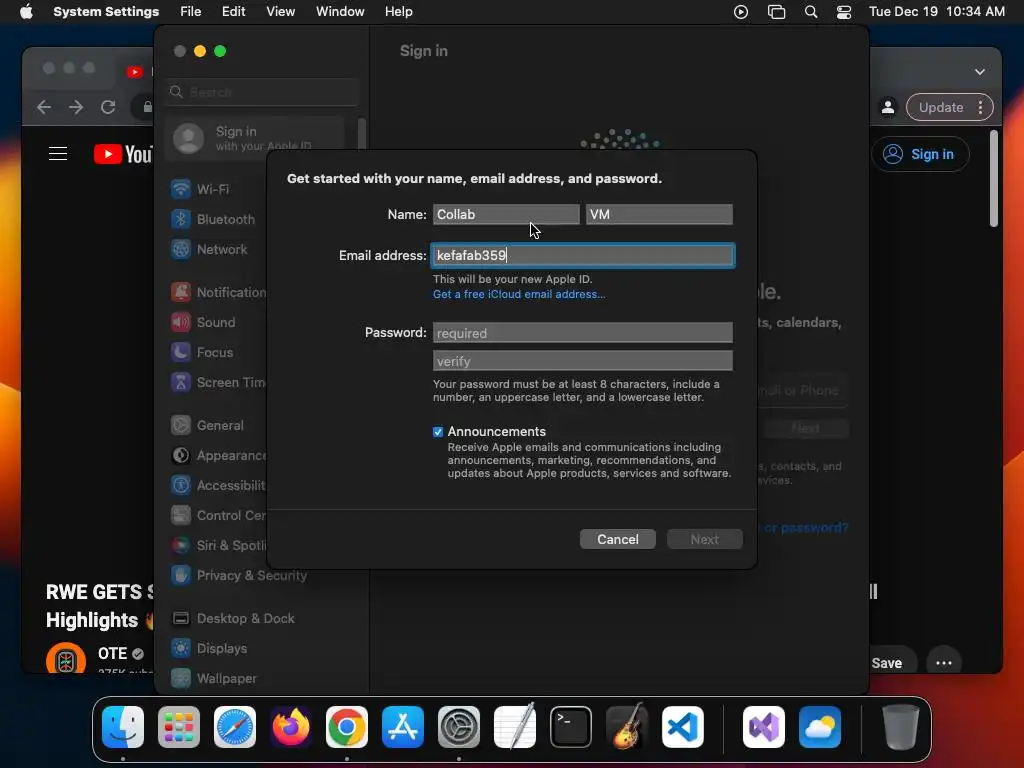This screenshot has width=1024, height=768.
Task: Open Launchpad in the Dock
Action: (x=179, y=727)
